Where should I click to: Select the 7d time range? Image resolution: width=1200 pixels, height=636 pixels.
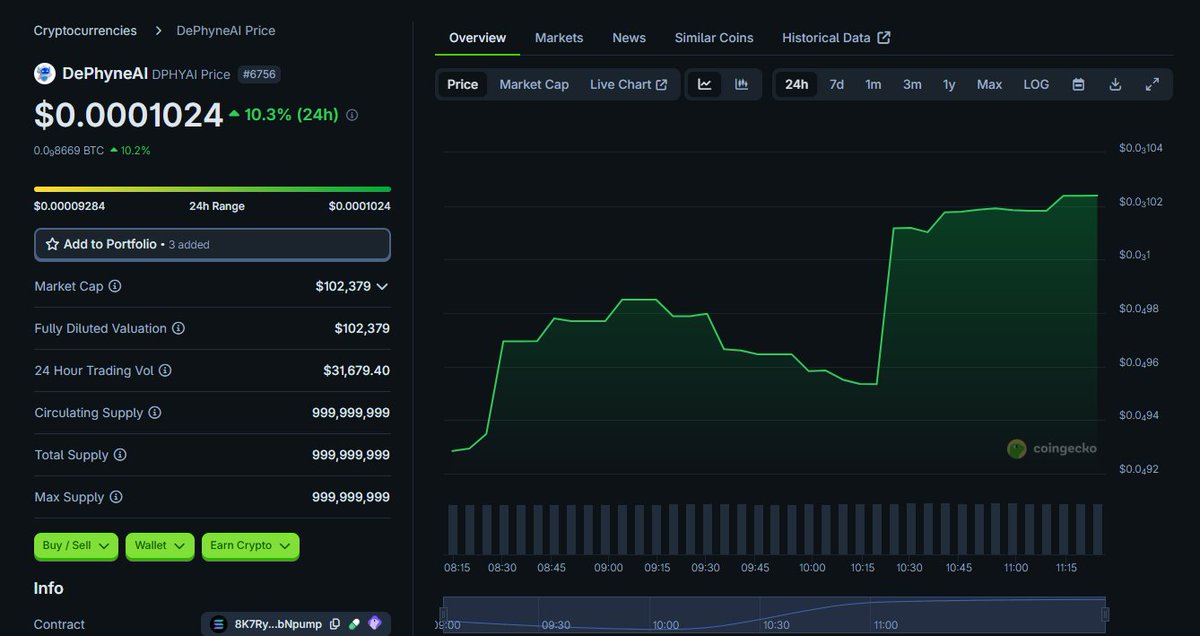click(837, 84)
